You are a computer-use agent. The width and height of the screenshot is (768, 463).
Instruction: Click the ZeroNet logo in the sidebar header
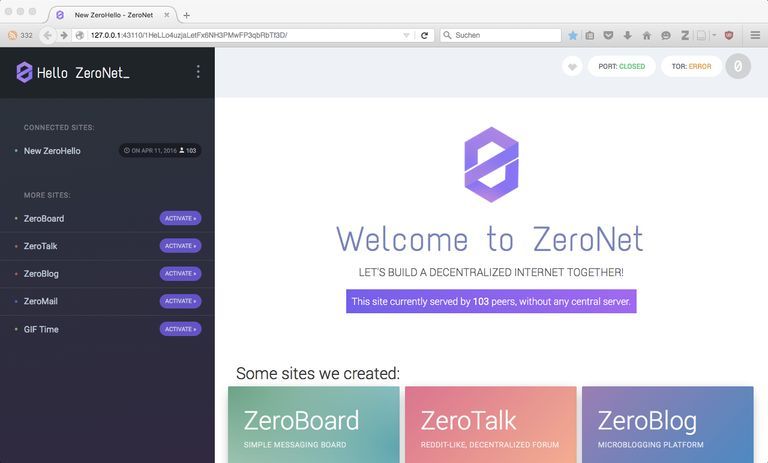pos(24,73)
